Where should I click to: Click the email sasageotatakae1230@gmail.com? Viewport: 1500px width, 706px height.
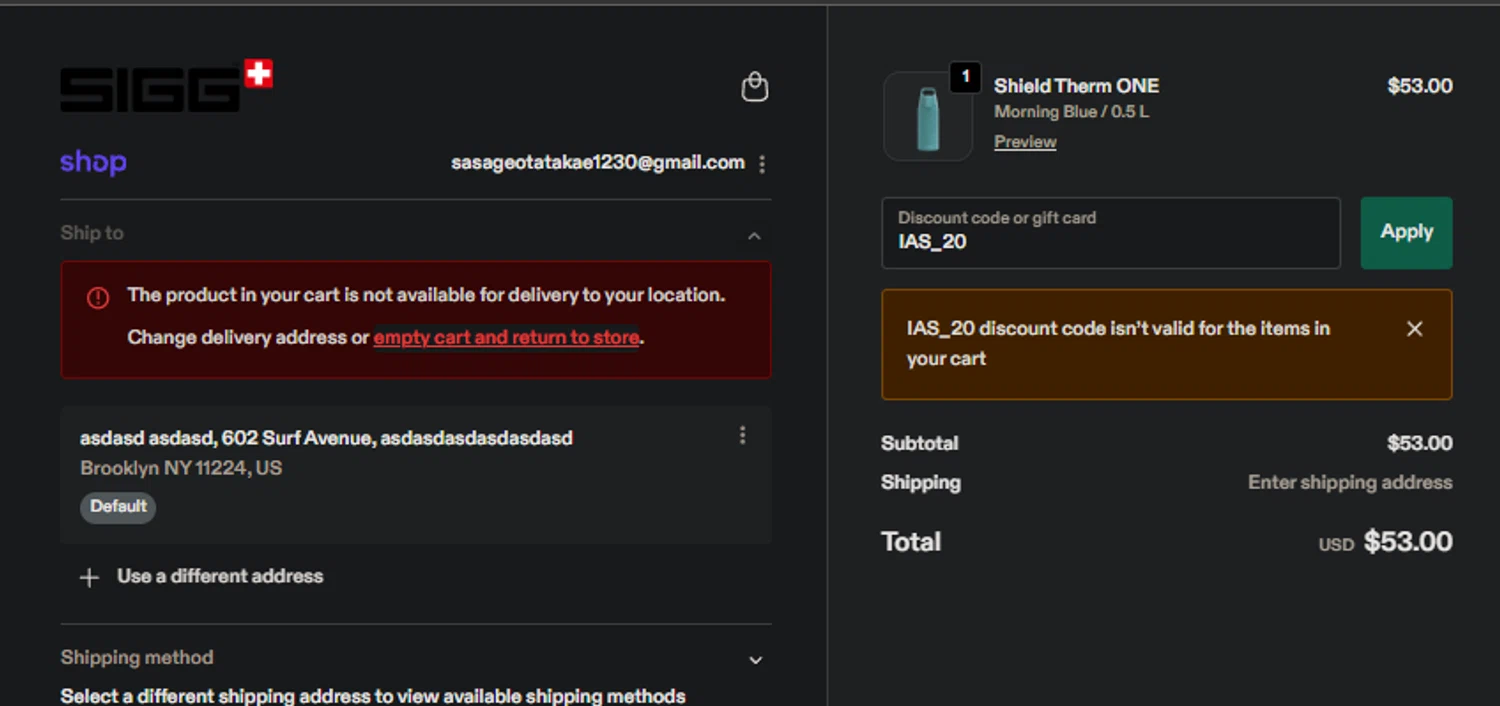[x=598, y=162]
